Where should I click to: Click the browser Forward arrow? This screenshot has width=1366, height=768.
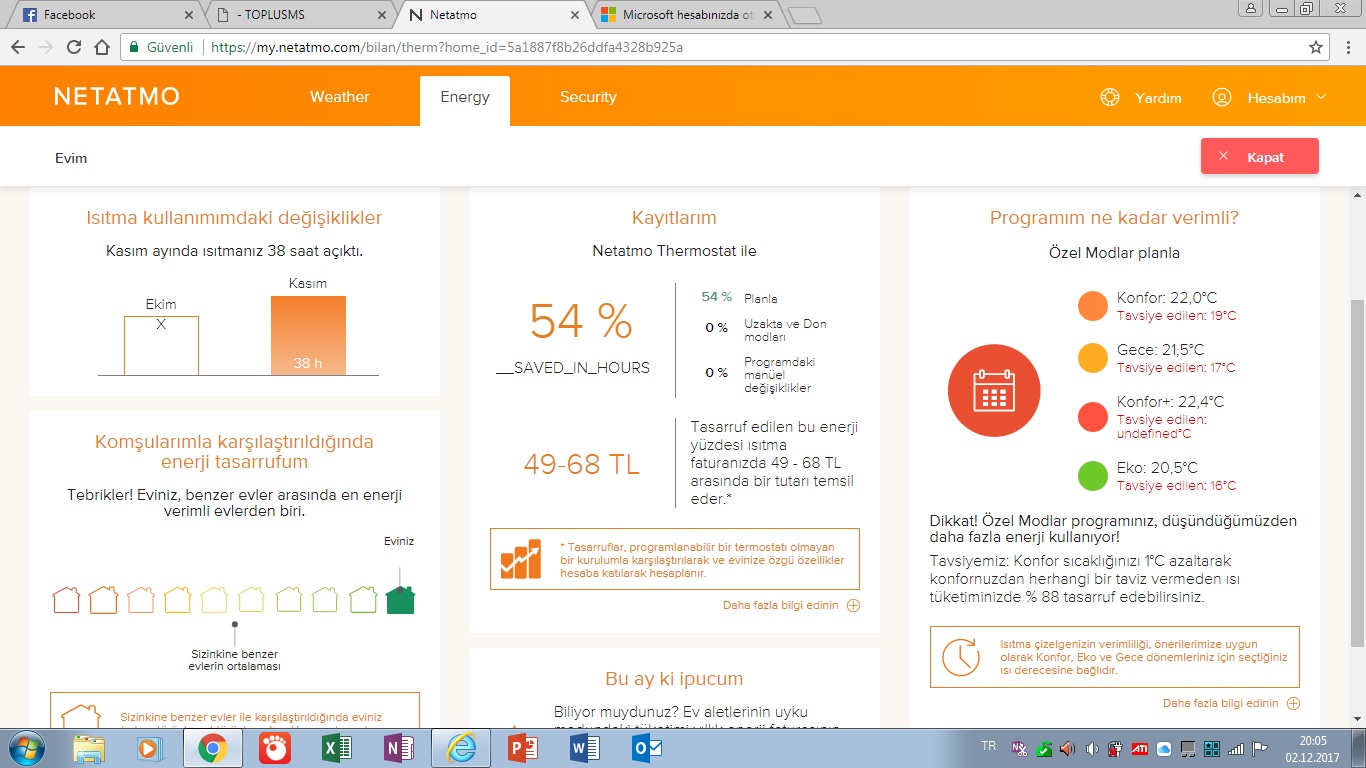point(45,47)
